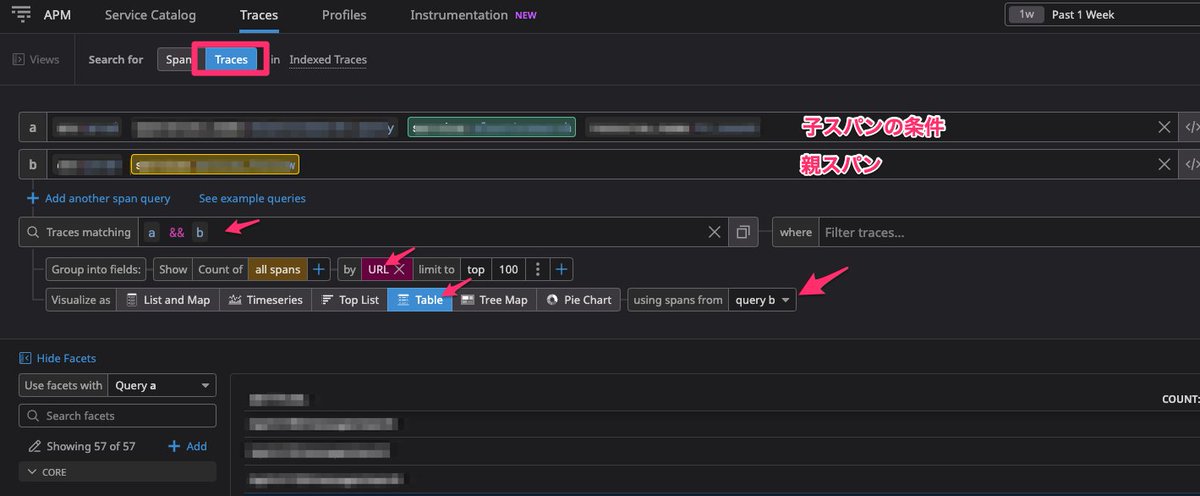The height and width of the screenshot is (496, 1200).
Task: Click Add another span query
Action: (99, 198)
